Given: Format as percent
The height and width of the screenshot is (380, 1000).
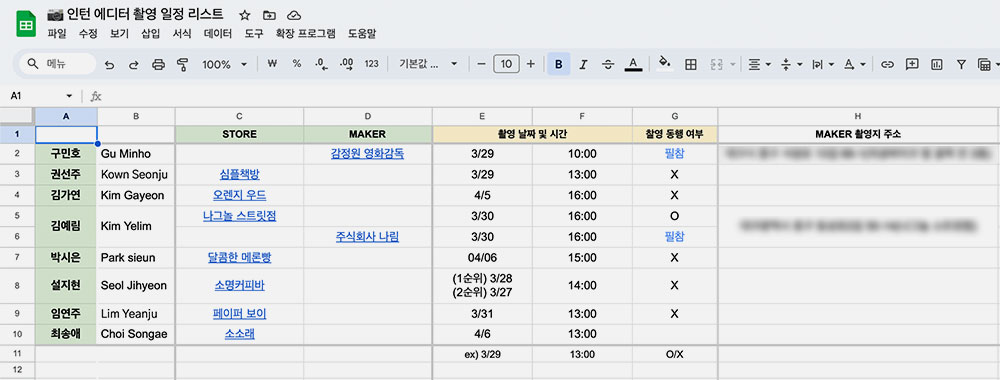Looking at the screenshot, I should 297,64.
